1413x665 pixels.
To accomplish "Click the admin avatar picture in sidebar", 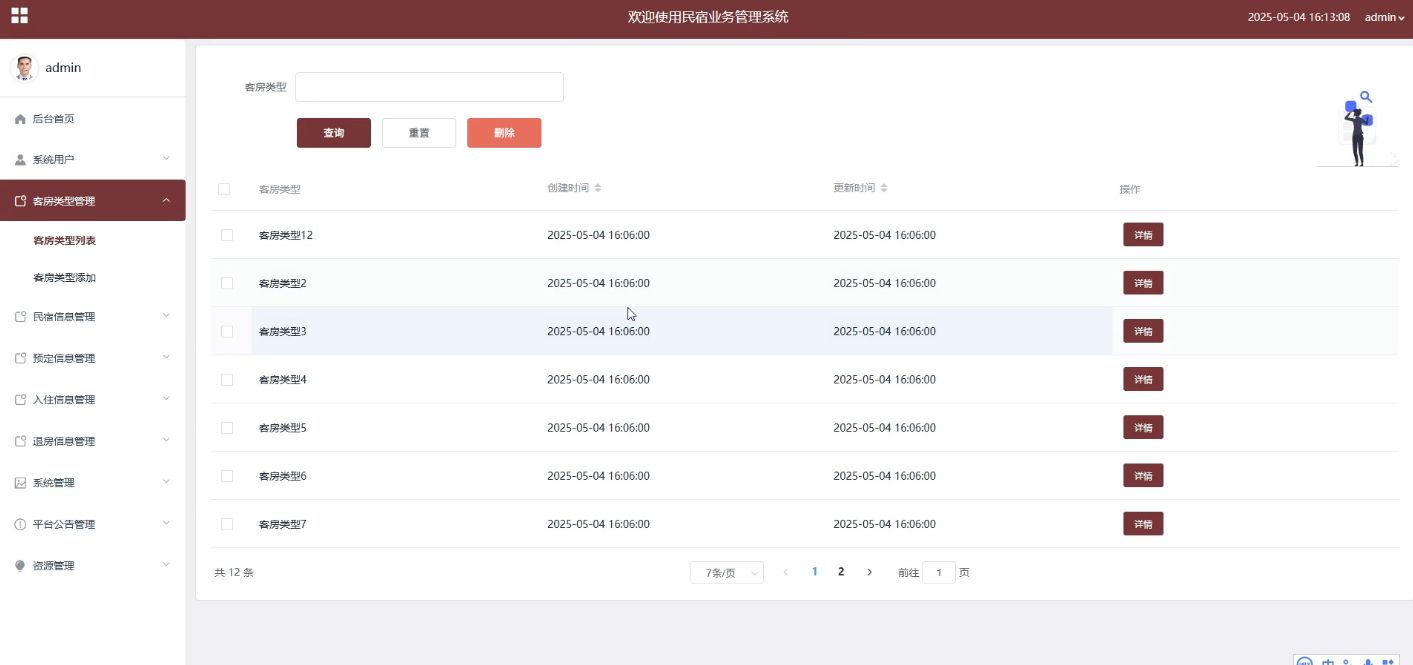I will pos(24,68).
